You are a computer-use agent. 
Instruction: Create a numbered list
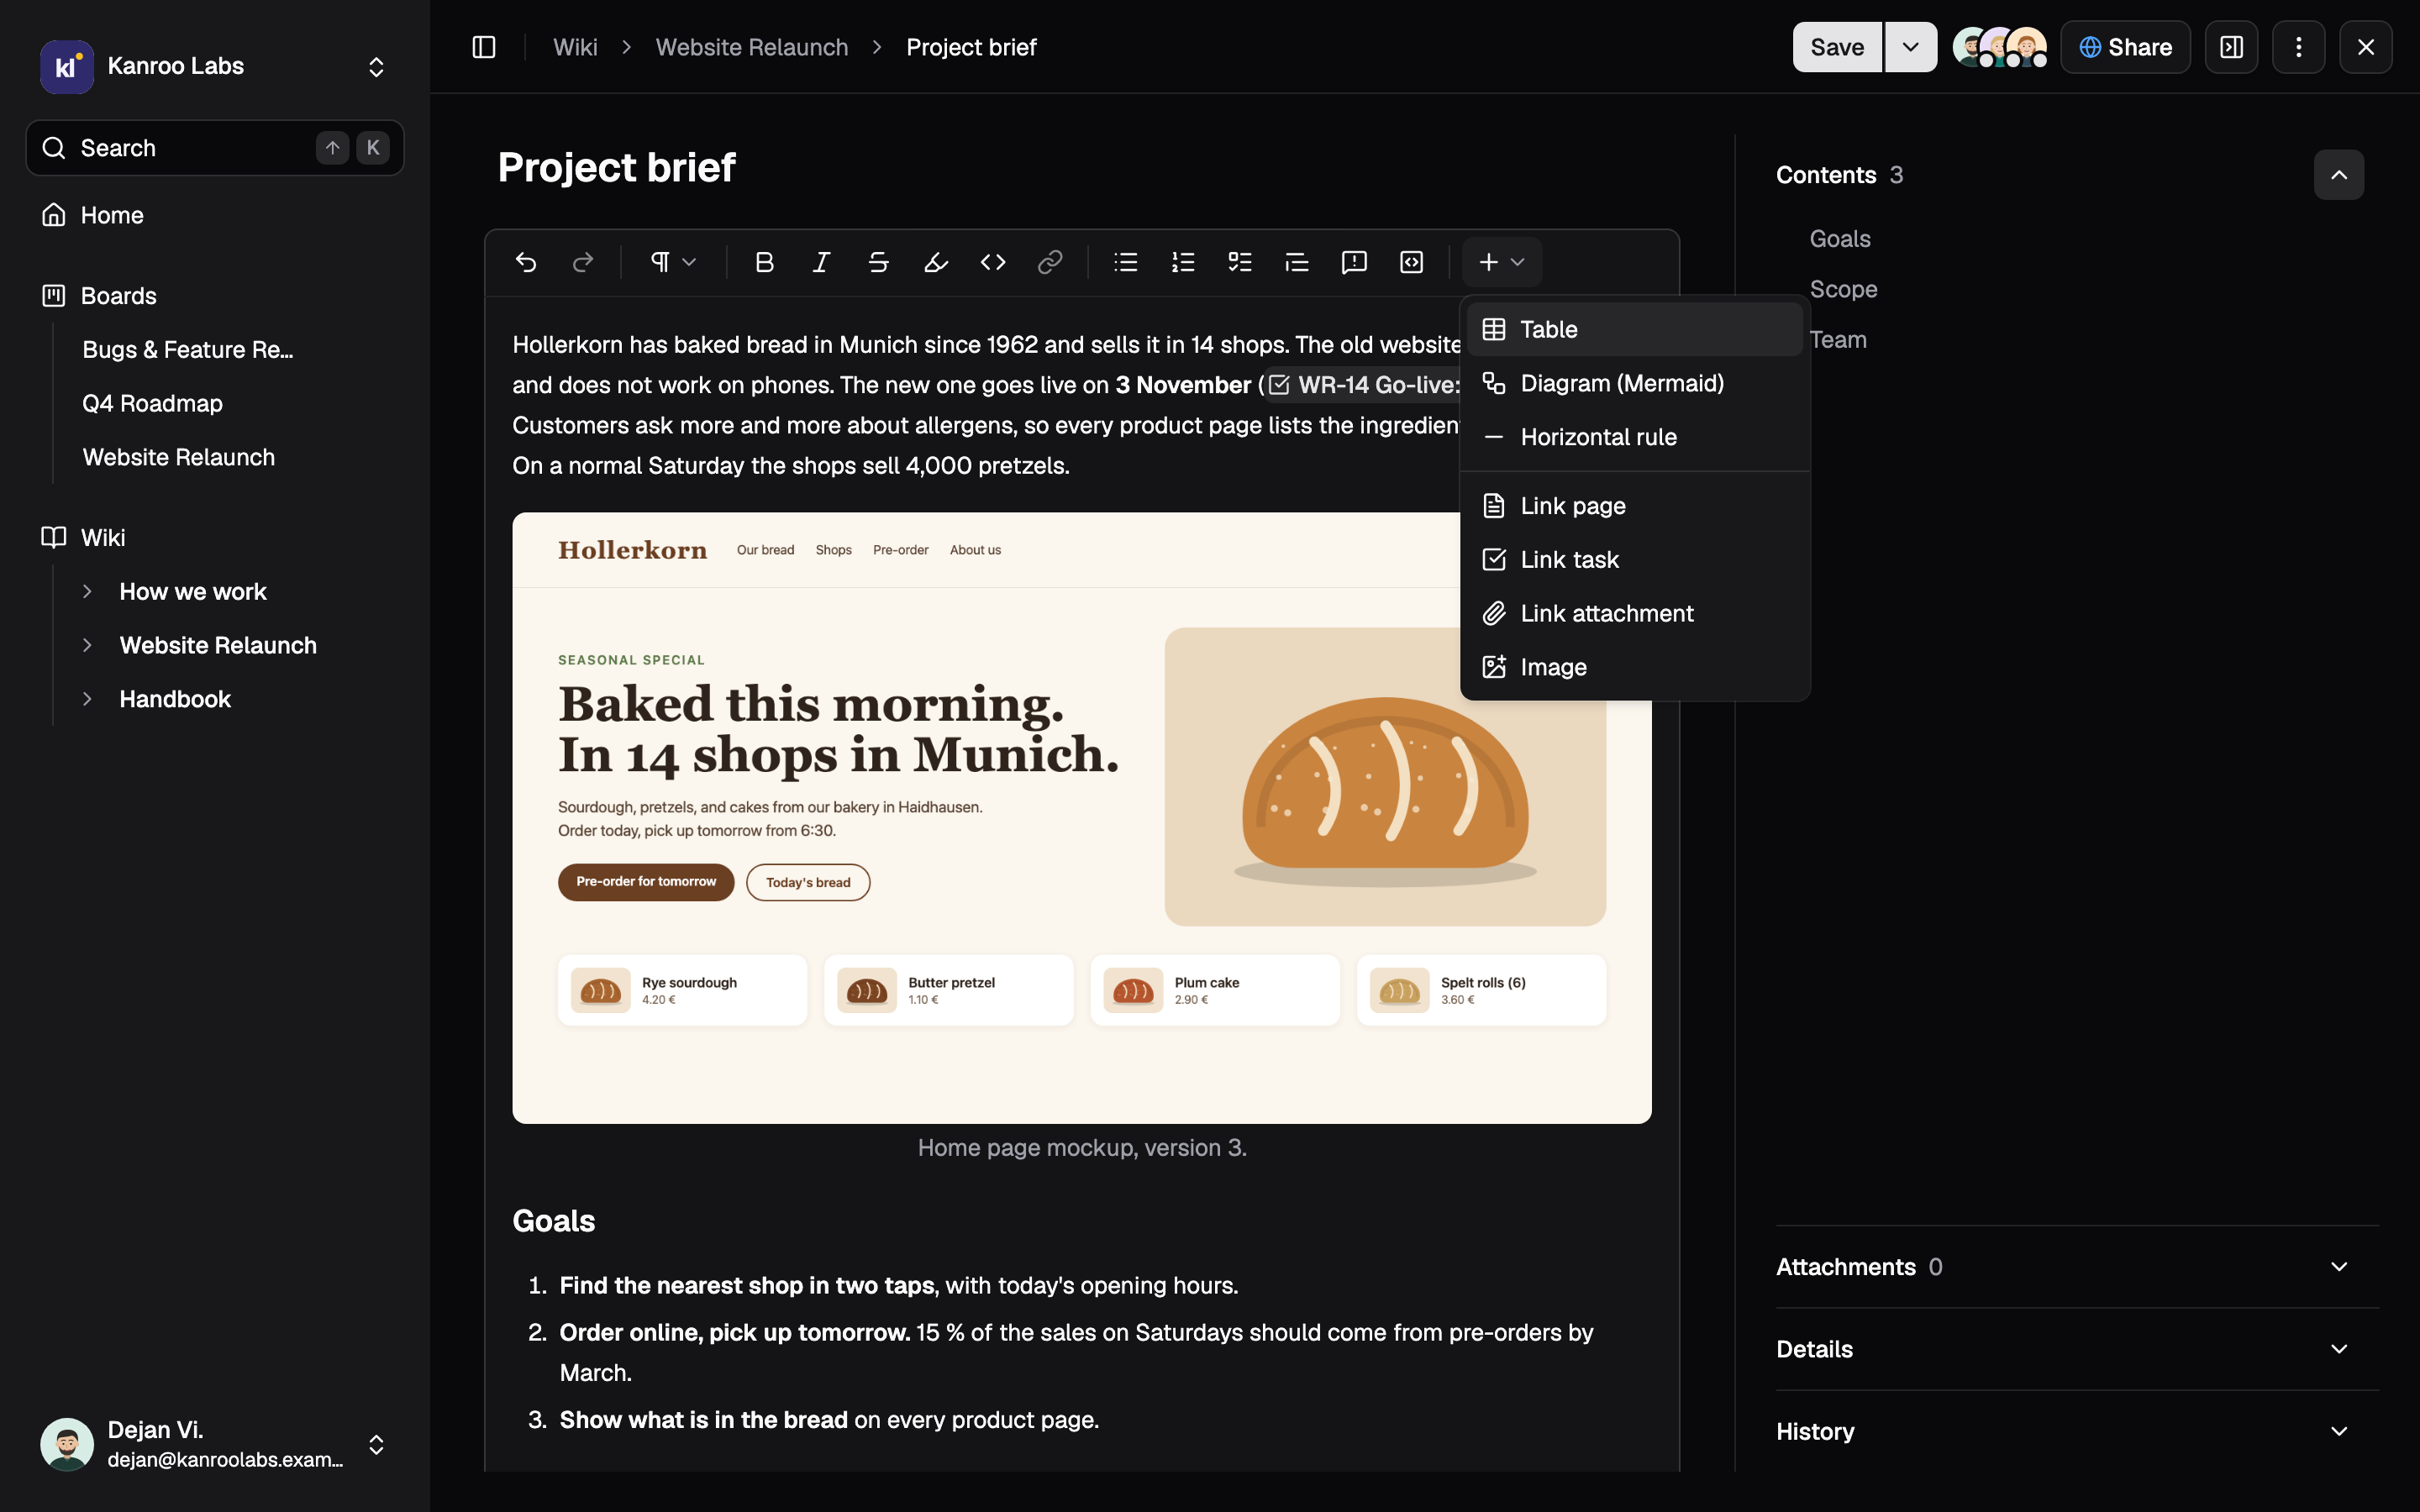coord(1183,262)
